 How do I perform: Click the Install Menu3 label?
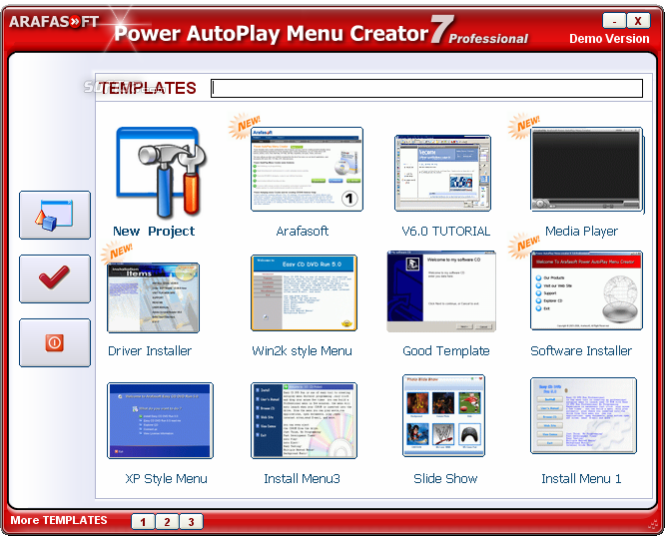coord(302,479)
